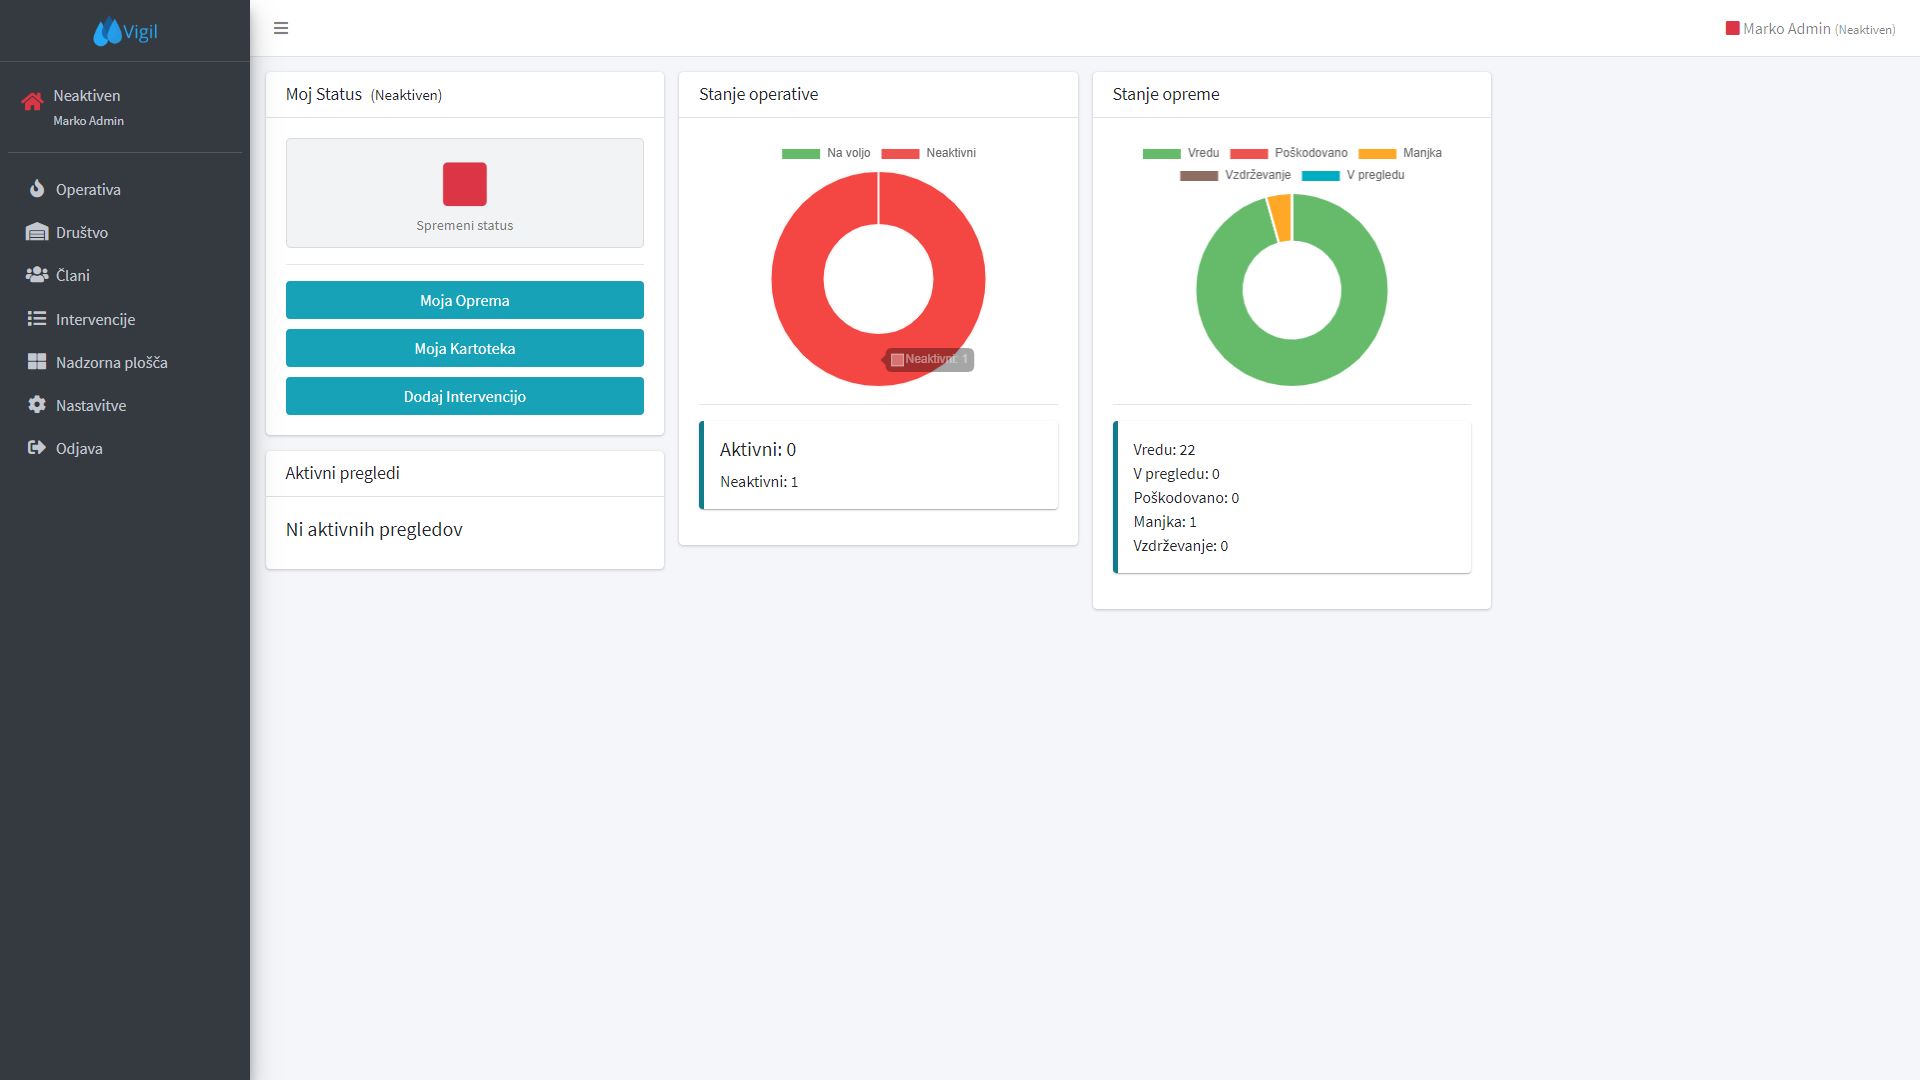The image size is (1920, 1080).
Task: Toggle sidebar with hamburger menu button
Action: pos(281,28)
